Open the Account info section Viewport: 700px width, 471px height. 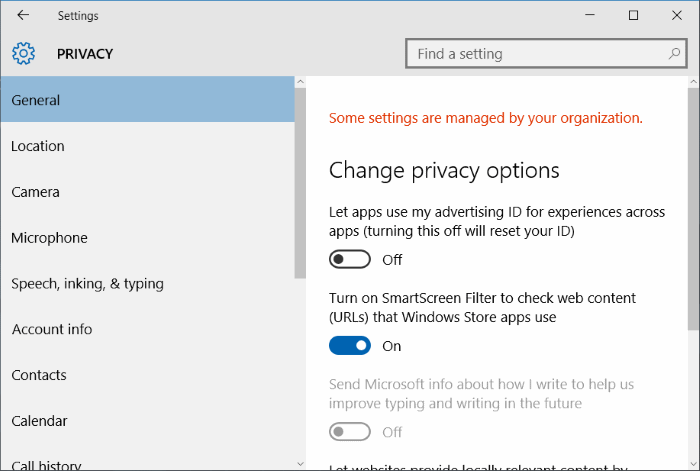point(147,329)
